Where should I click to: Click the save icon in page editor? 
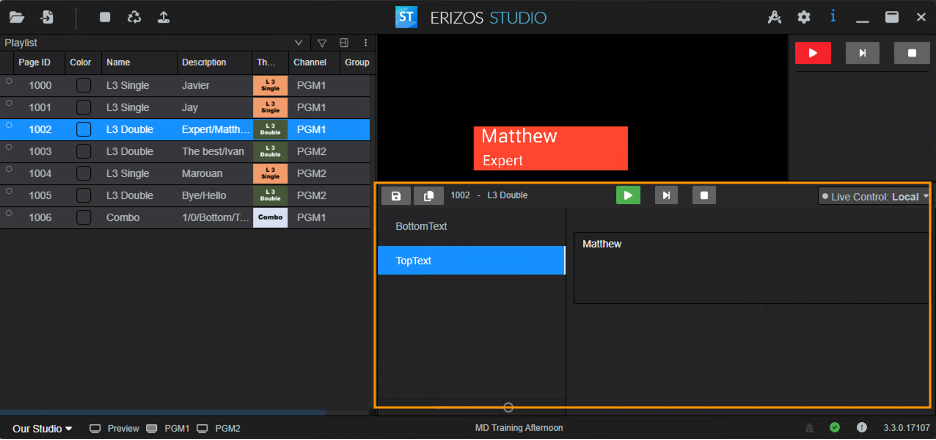tap(396, 196)
